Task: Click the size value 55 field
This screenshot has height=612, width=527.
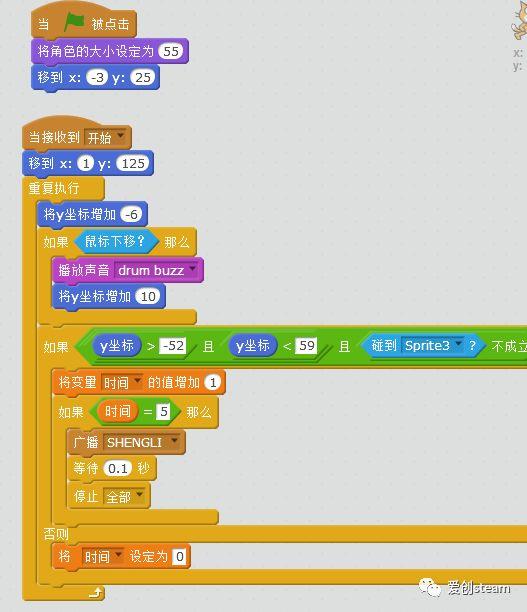Action: pyautogui.click(x=171, y=51)
